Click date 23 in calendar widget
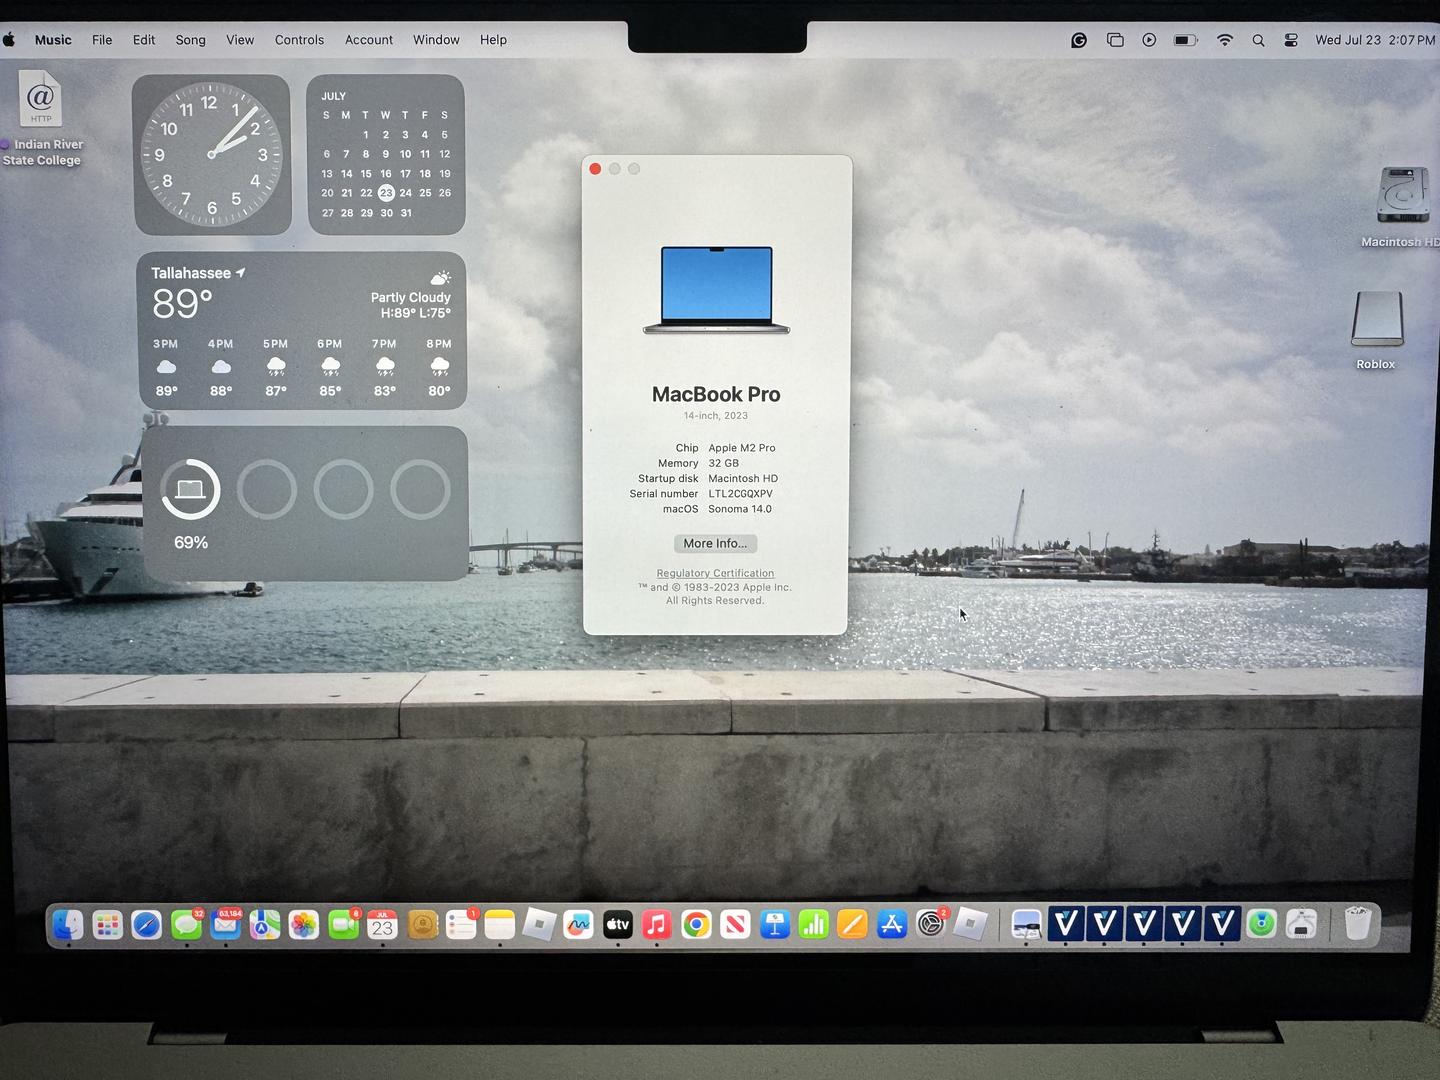1440x1080 pixels. tap(386, 193)
